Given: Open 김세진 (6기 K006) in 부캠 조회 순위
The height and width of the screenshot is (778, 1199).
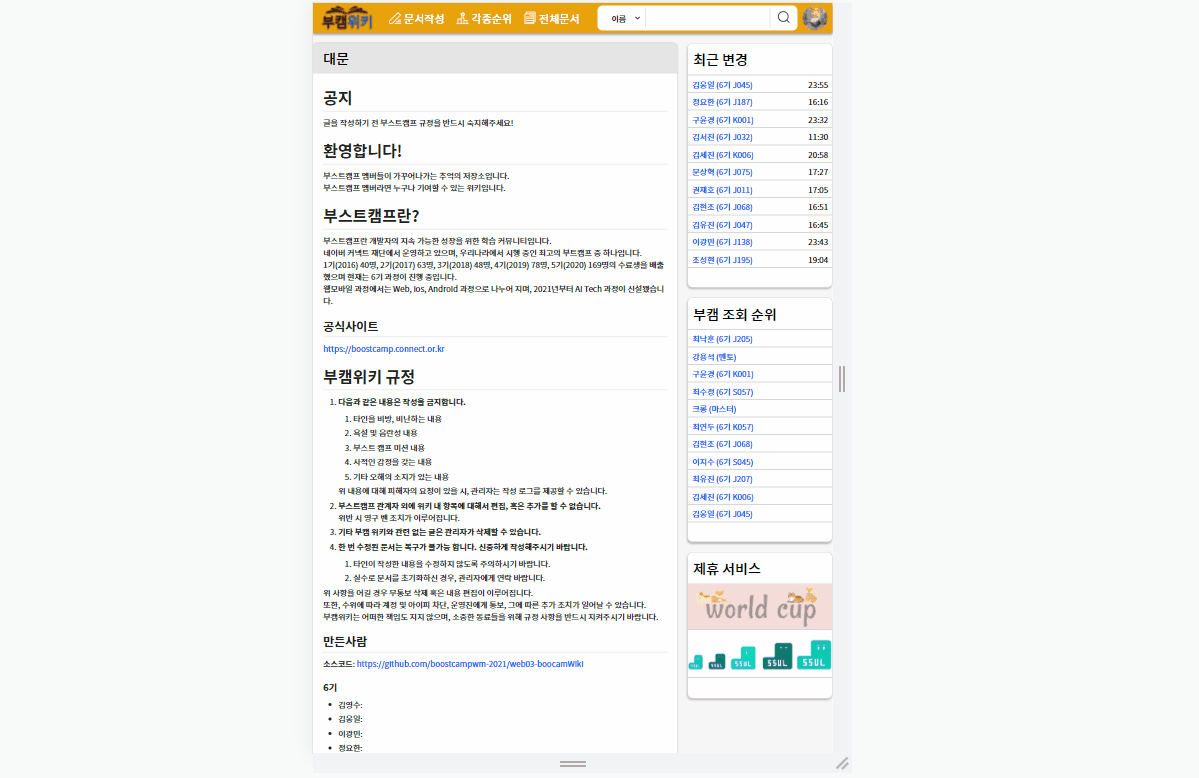Looking at the screenshot, I should point(723,497).
